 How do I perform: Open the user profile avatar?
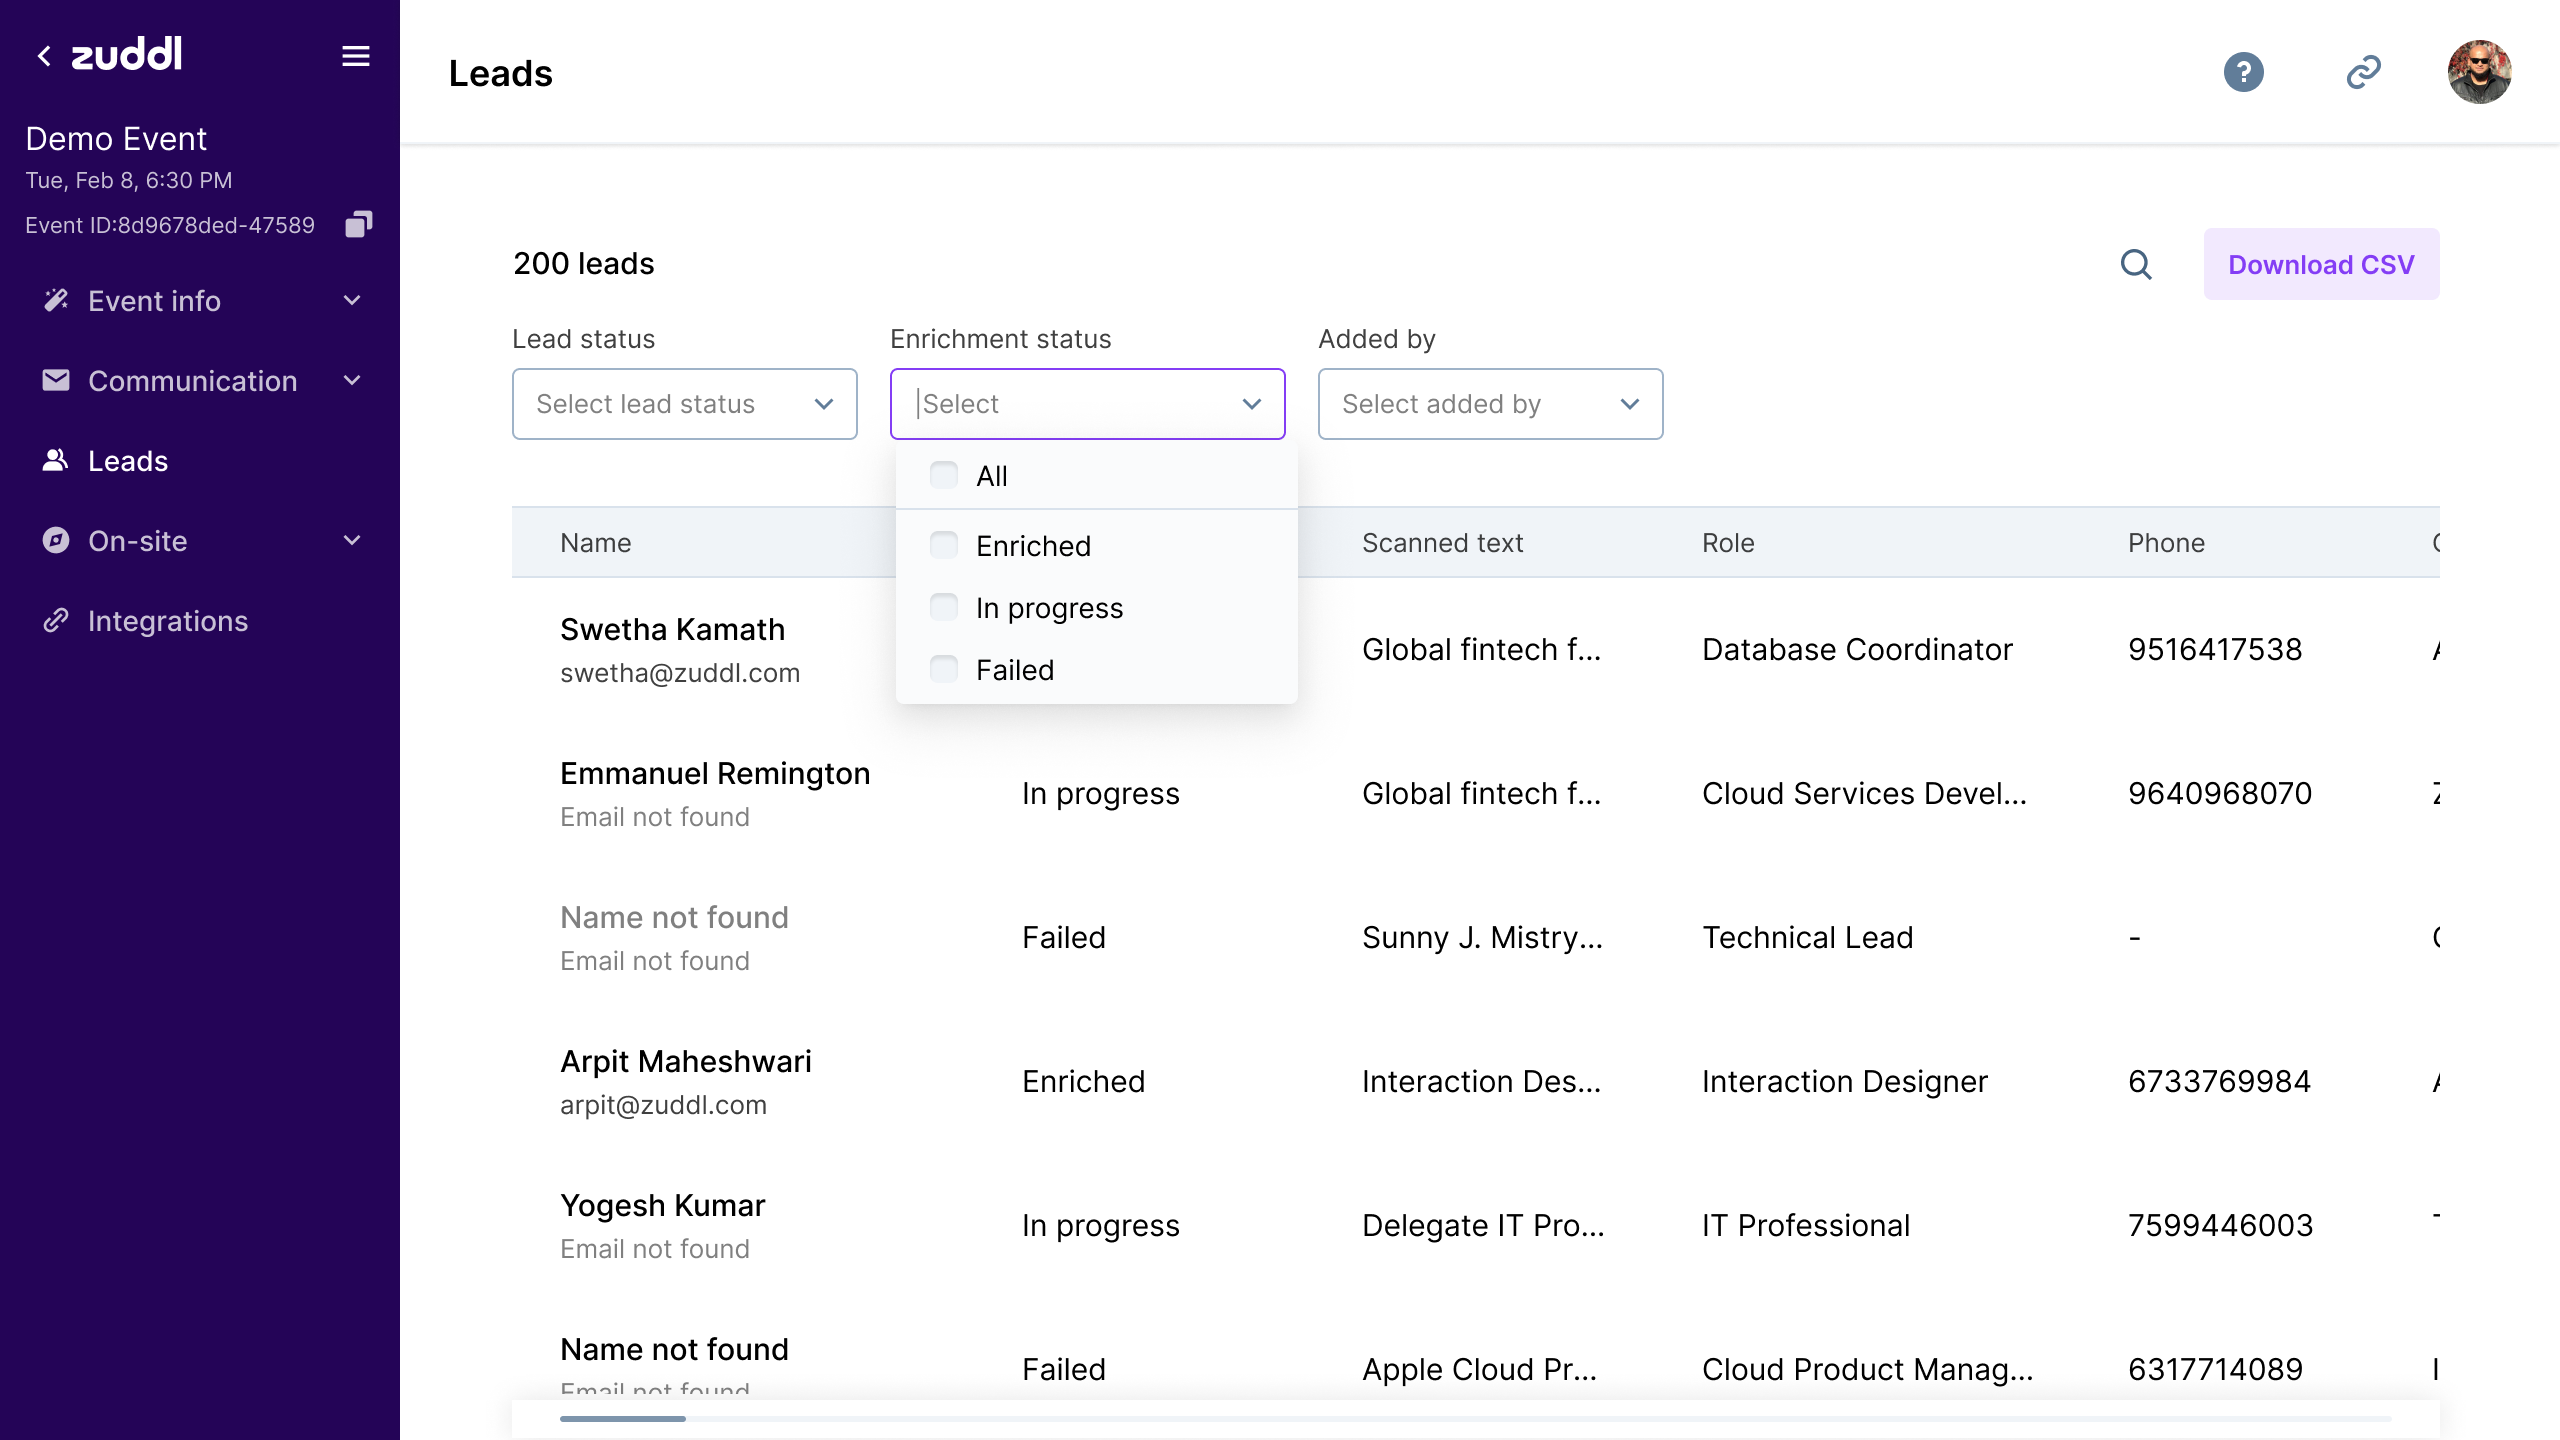tap(2478, 72)
